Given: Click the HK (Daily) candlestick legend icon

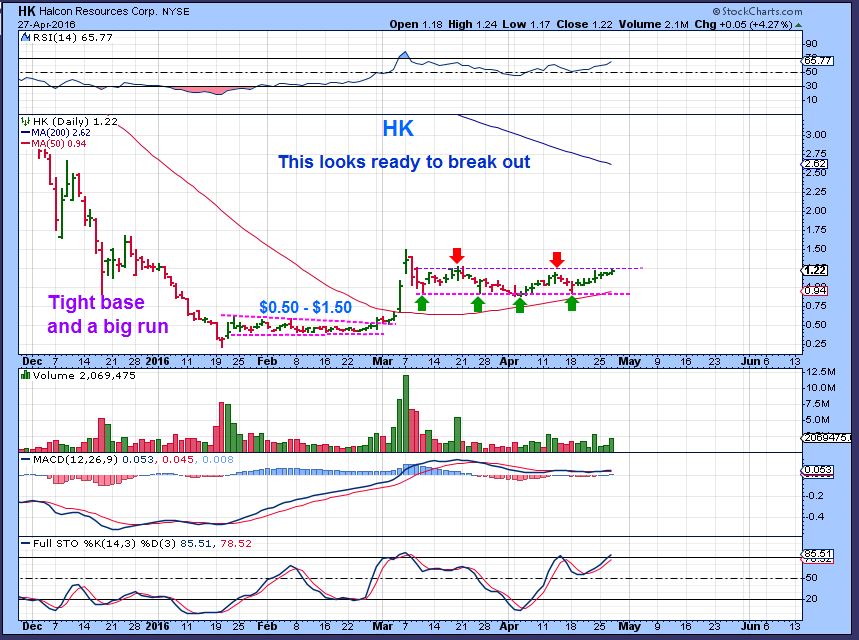Looking at the screenshot, I should pos(25,121).
